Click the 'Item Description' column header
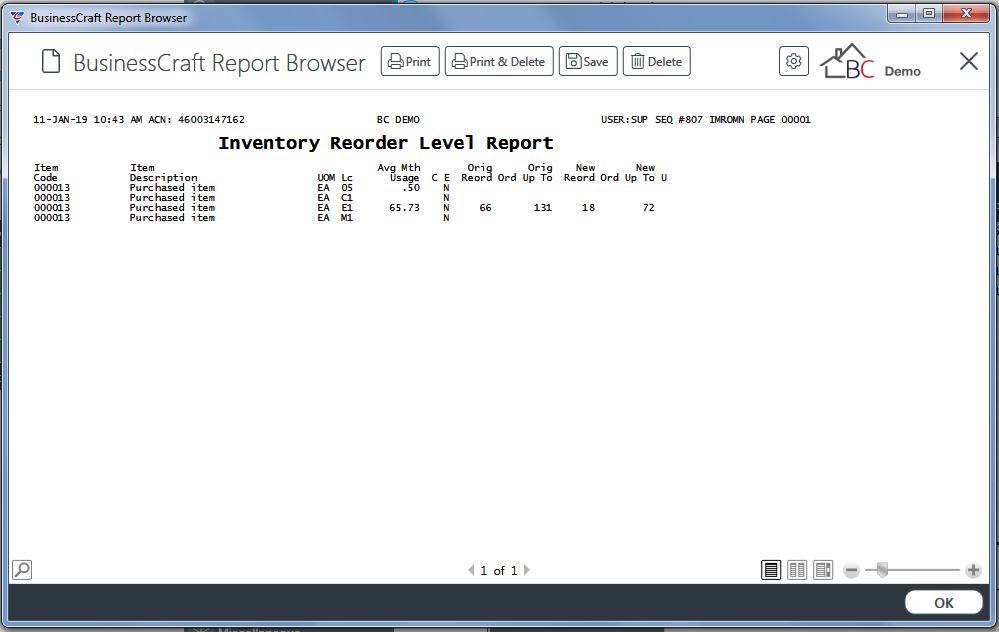 pyautogui.click(x=164, y=173)
